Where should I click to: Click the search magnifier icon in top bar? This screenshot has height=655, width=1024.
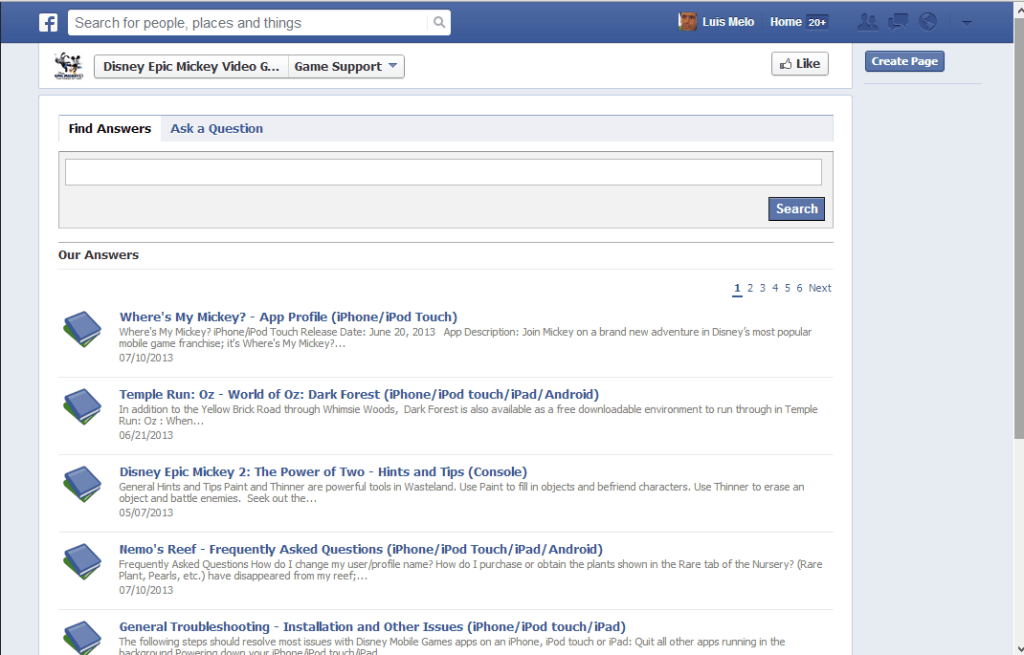439,22
